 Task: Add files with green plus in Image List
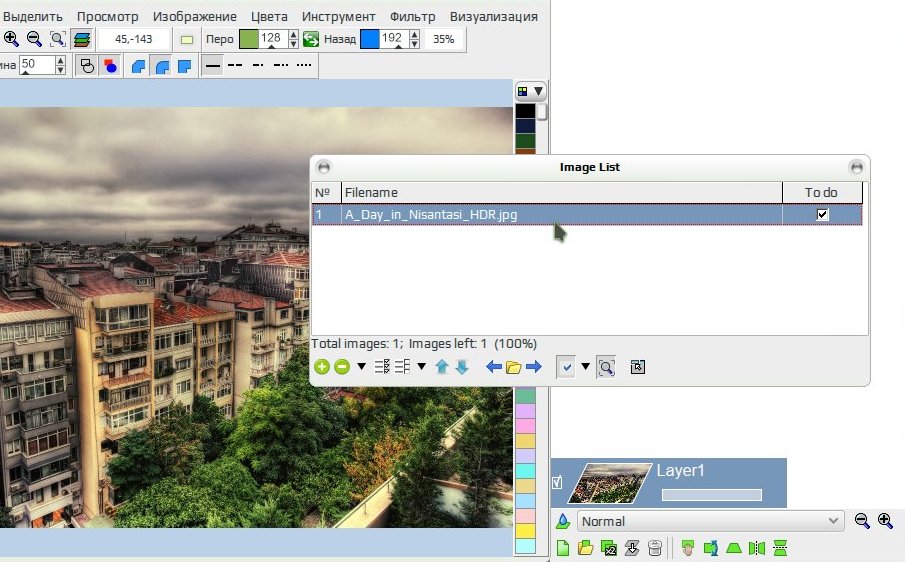(x=322, y=367)
